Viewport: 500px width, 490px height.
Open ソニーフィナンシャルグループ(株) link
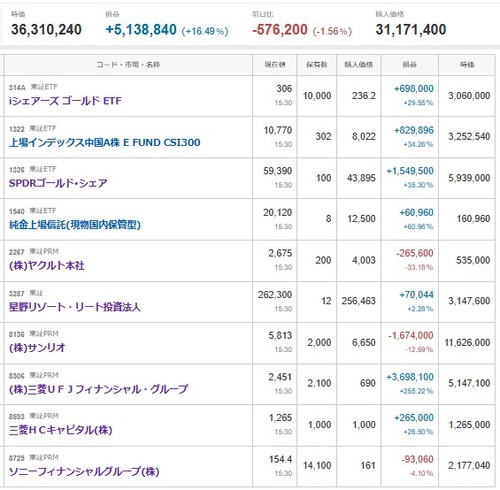tap(84, 471)
